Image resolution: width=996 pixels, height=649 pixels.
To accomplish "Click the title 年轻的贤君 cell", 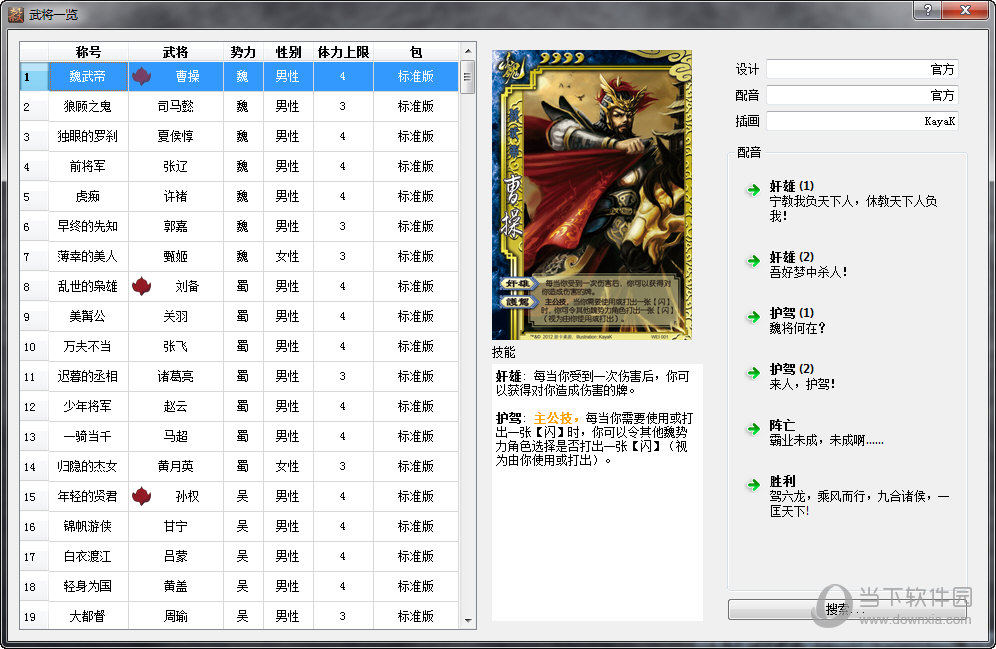I will click(x=88, y=497).
